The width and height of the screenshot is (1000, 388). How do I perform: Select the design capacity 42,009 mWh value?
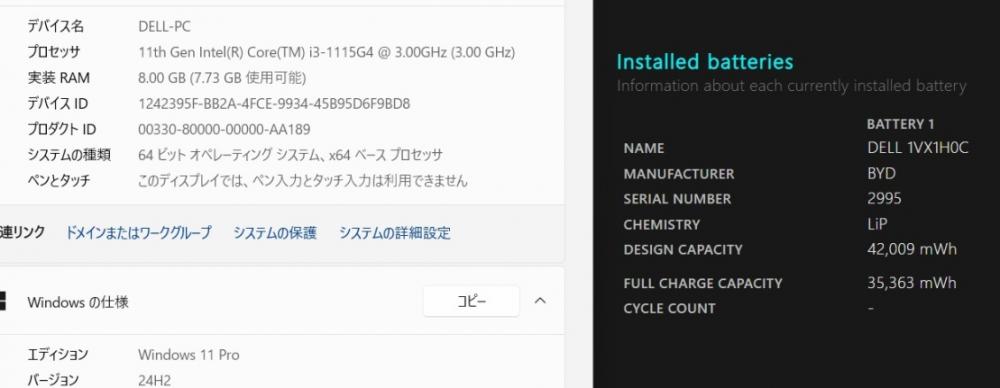(912, 249)
